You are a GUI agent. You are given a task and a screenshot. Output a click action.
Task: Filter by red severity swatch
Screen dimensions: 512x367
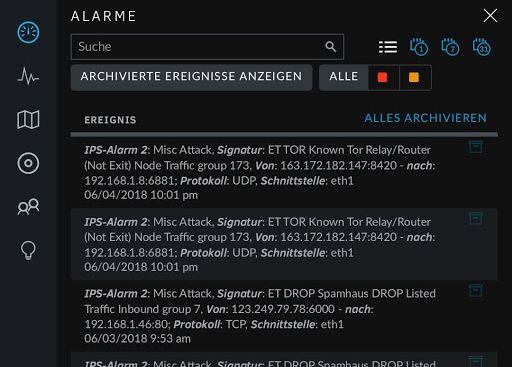[383, 77]
